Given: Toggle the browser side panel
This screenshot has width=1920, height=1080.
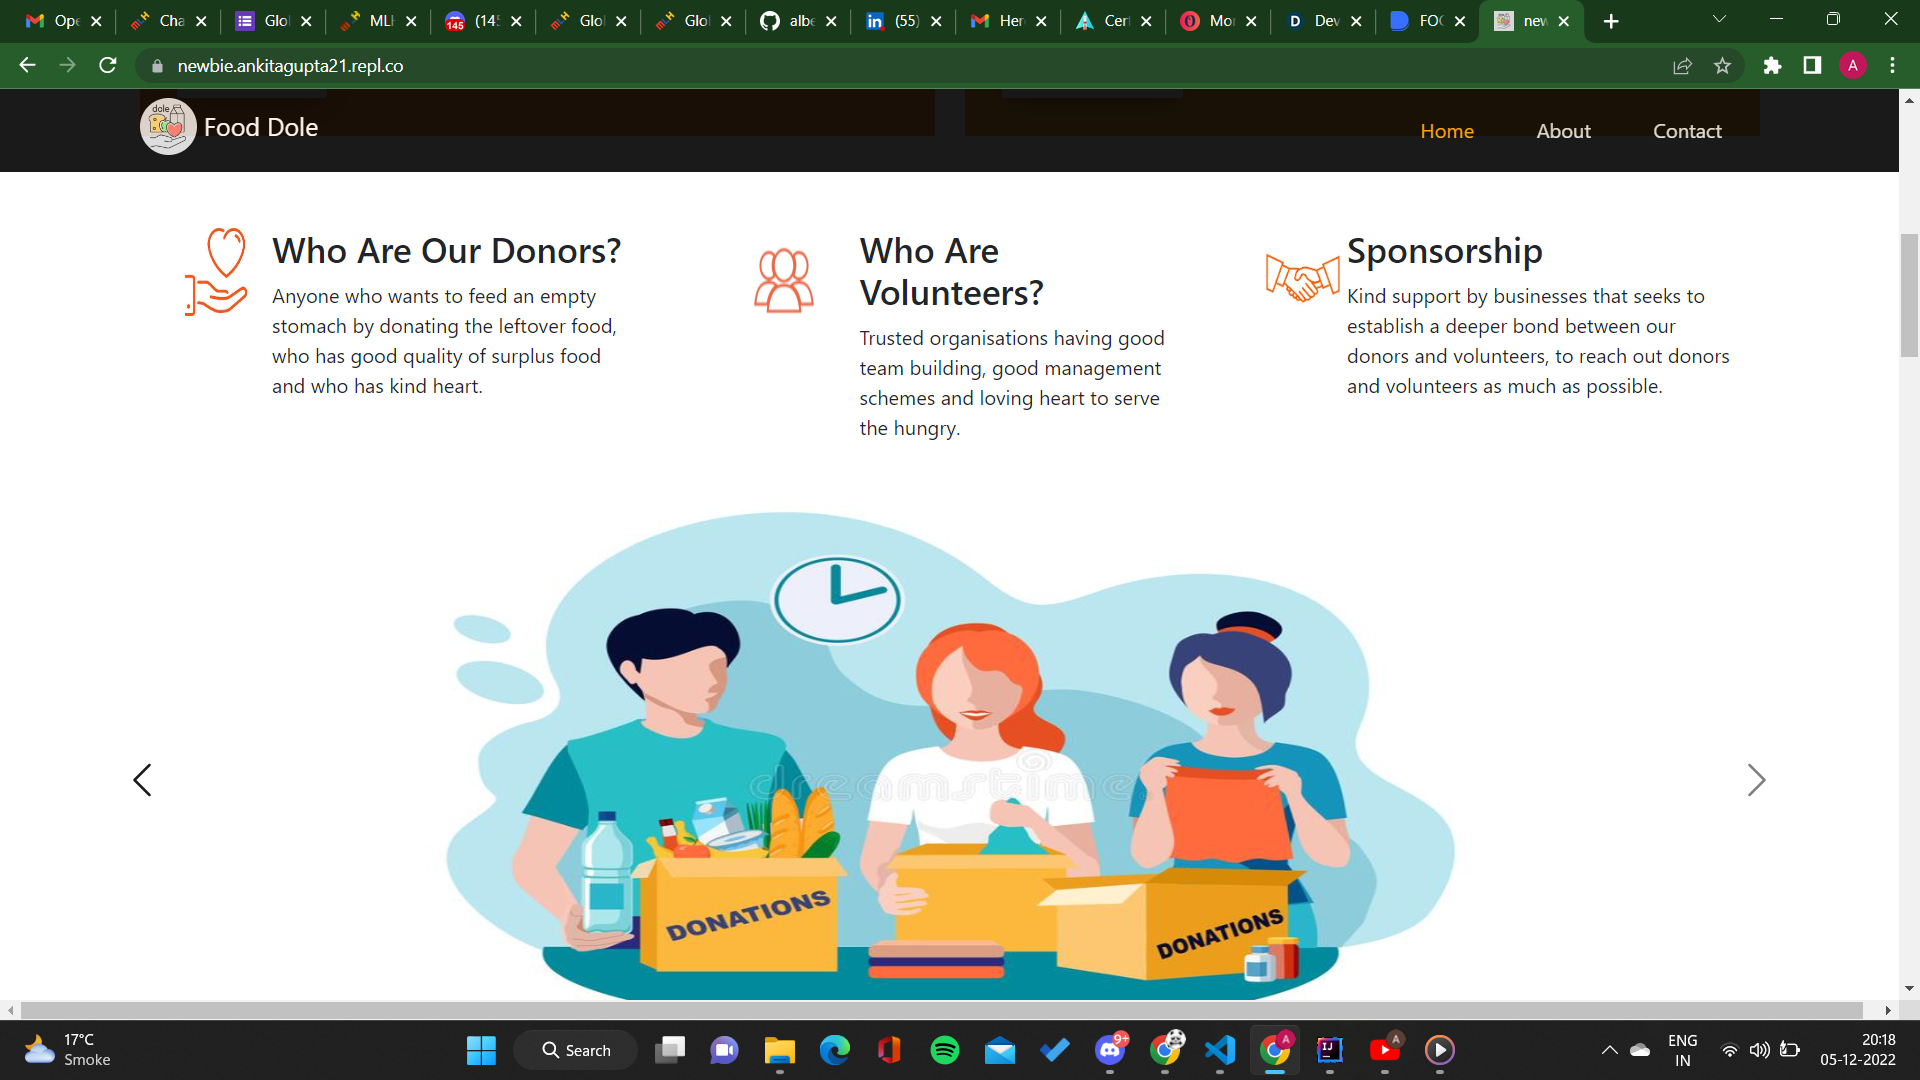Looking at the screenshot, I should (x=1812, y=66).
